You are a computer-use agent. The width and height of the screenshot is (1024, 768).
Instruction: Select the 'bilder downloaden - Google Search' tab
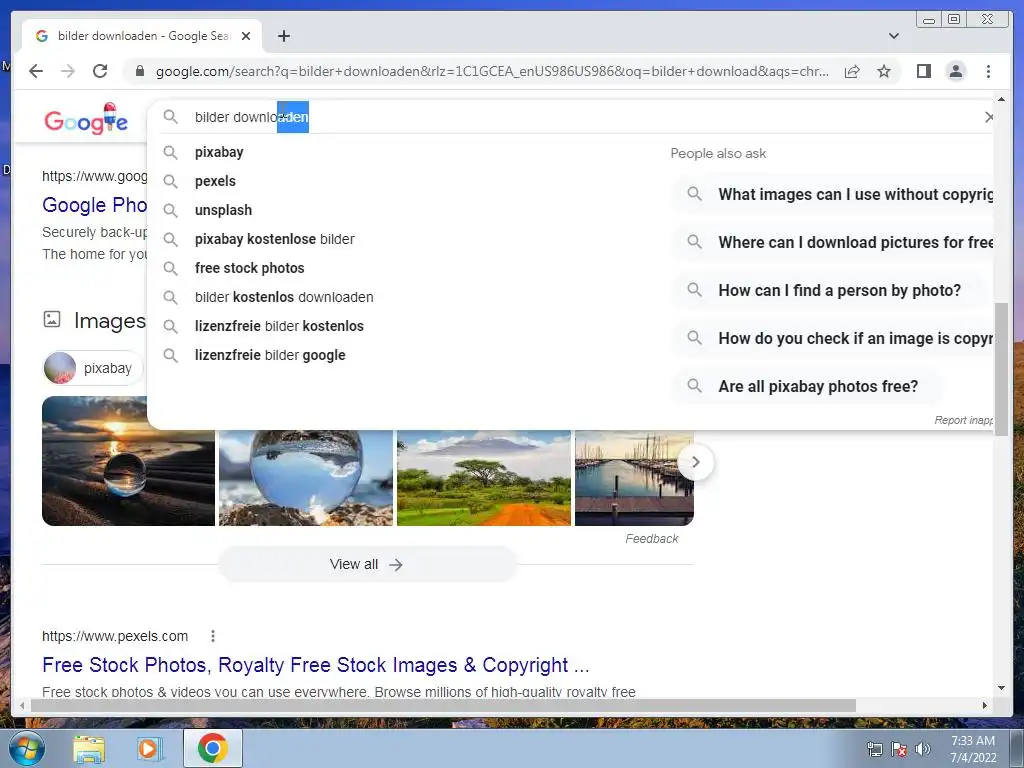(142, 36)
